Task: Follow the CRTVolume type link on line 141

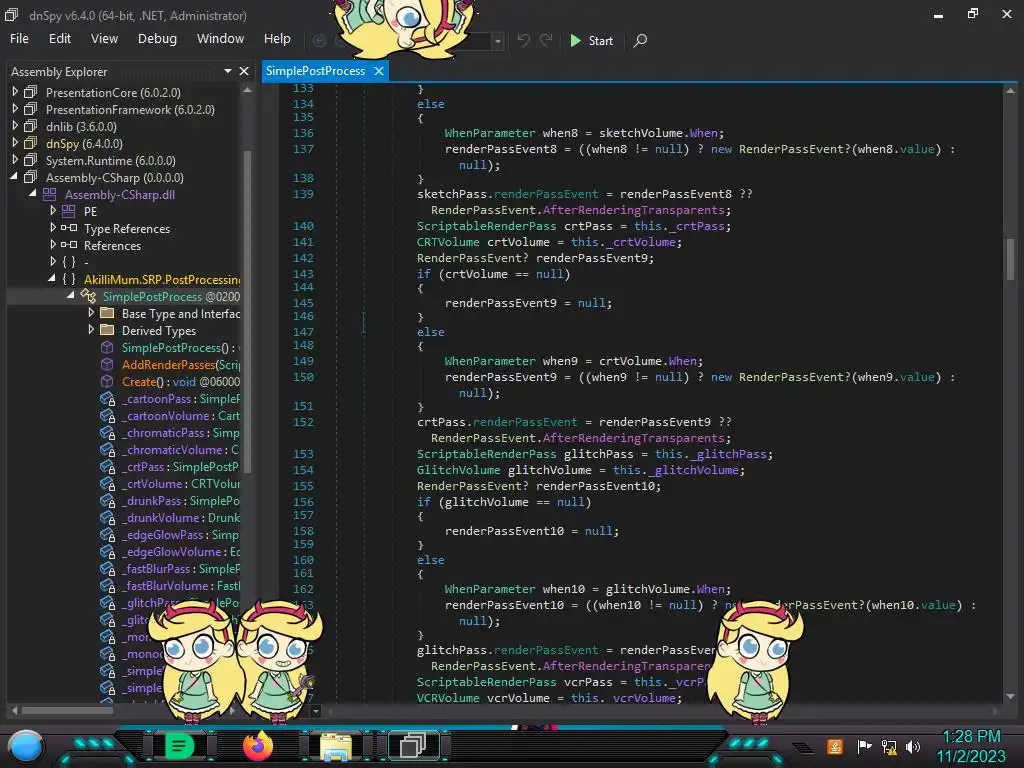Action: pos(448,242)
